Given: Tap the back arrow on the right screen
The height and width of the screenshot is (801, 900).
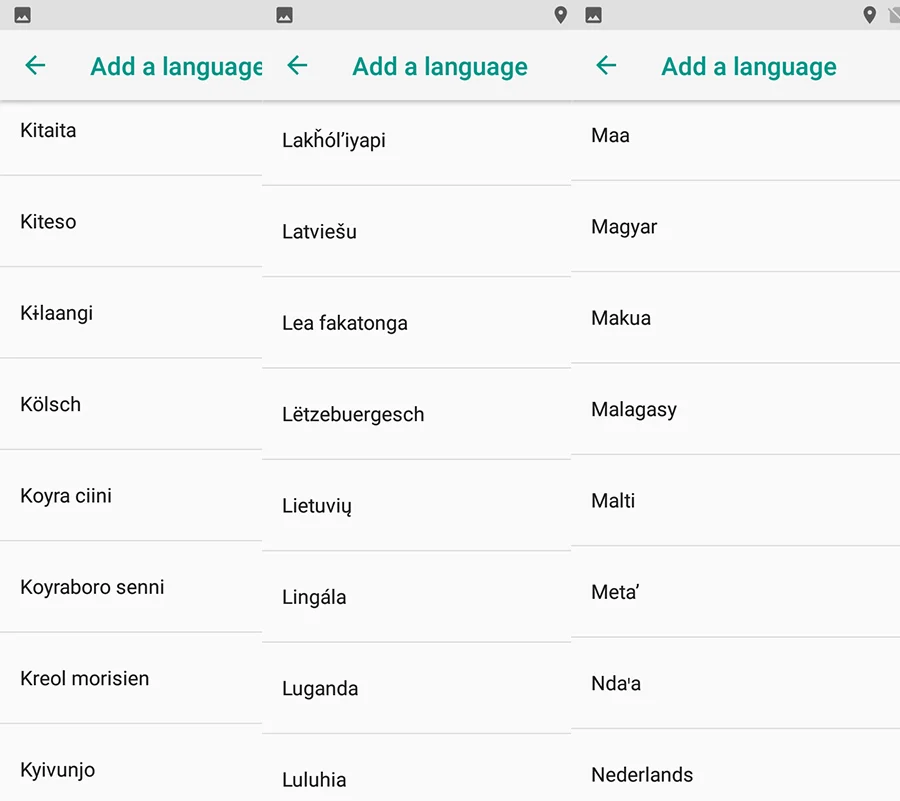Looking at the screenshot, I should coord(606,65).
